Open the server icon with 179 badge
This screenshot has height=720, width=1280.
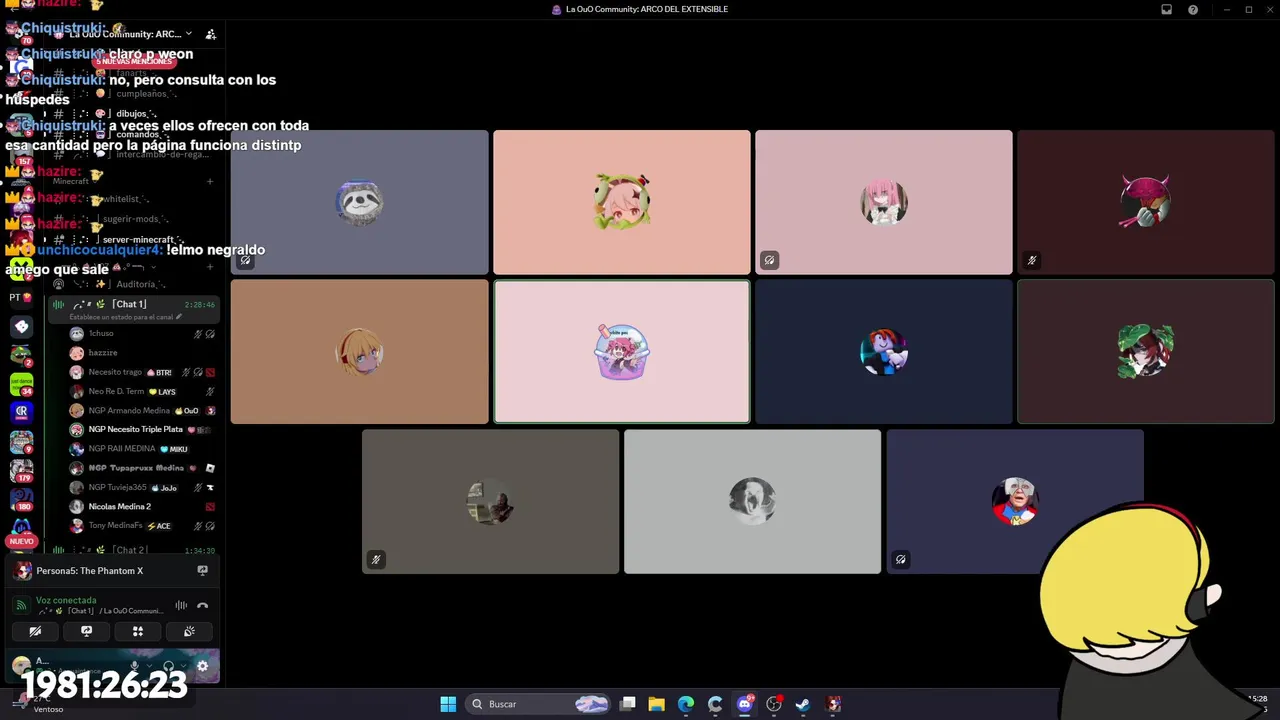pos(21,469)
